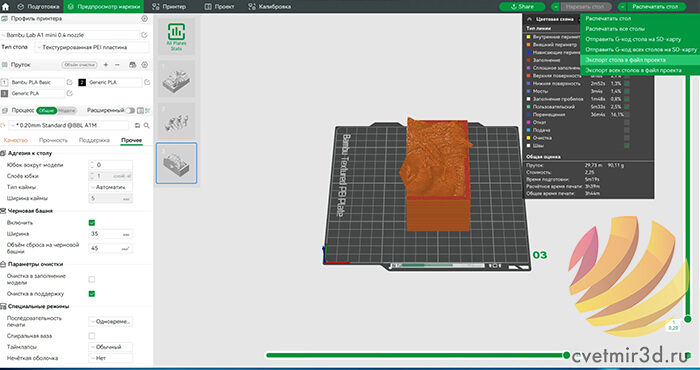700x370 pixels.
Task: Click the Share button
Action: tap(522, 7)
